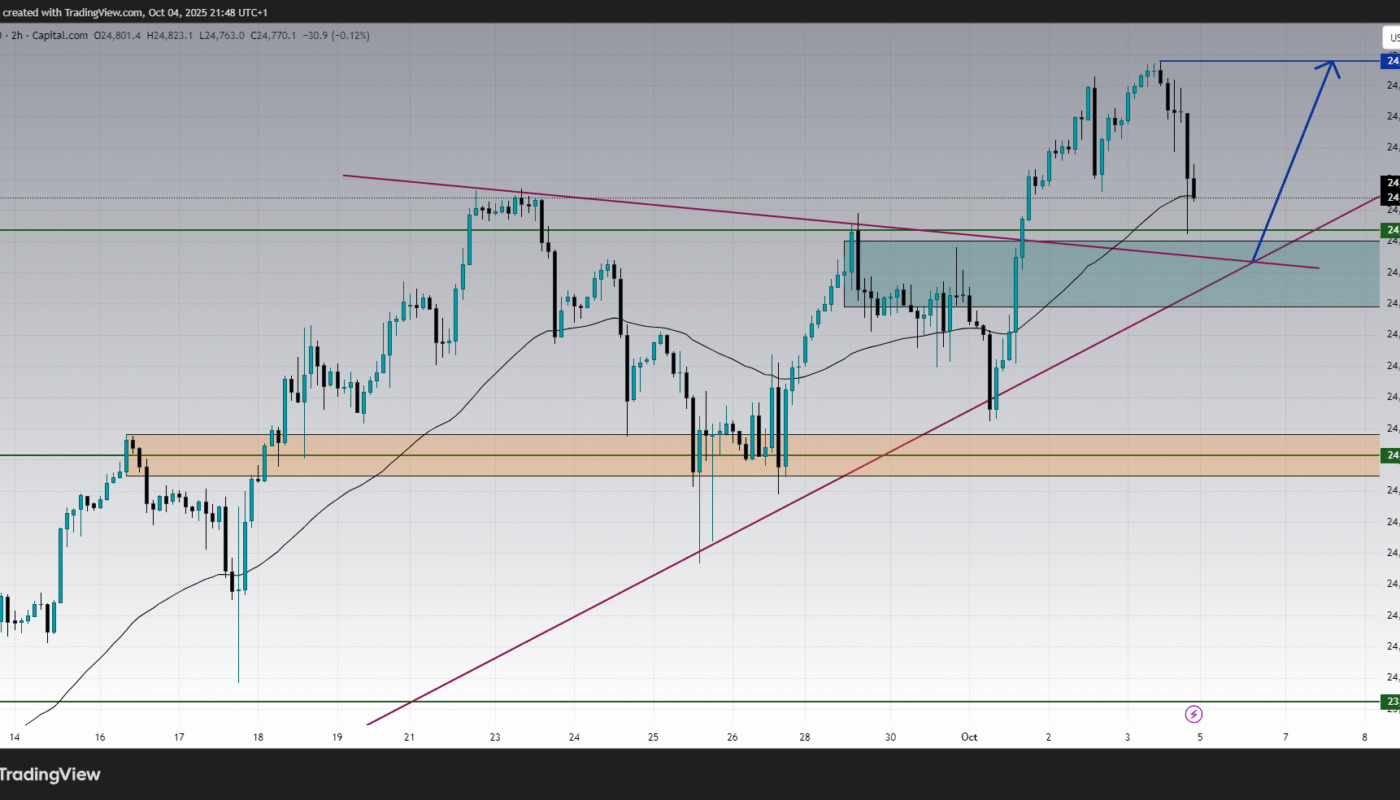
Task: Select the black current price label
Action: [x=1390, y=190]
